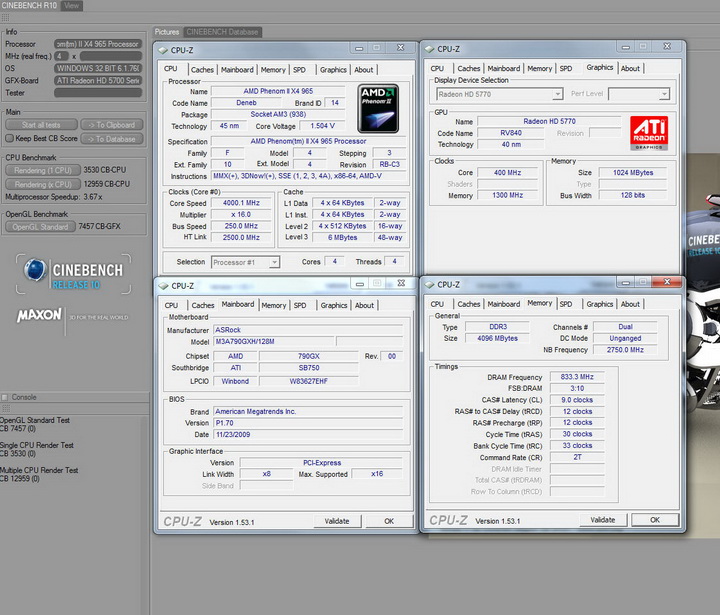The image size is (720, 615).
Task: Open the Perf Level dropdown
Action: 639,94
